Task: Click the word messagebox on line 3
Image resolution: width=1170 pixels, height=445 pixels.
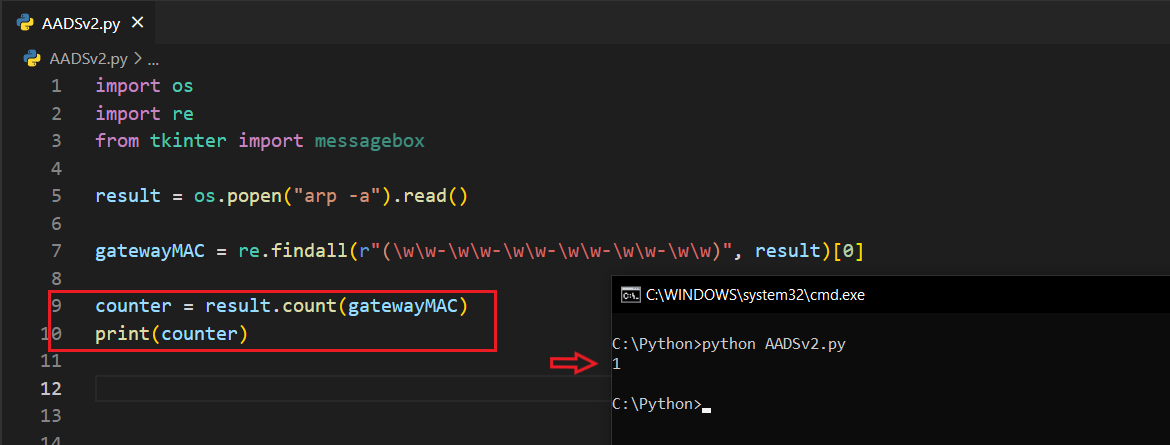Action: pyautogui.click(x=369, y=141)
